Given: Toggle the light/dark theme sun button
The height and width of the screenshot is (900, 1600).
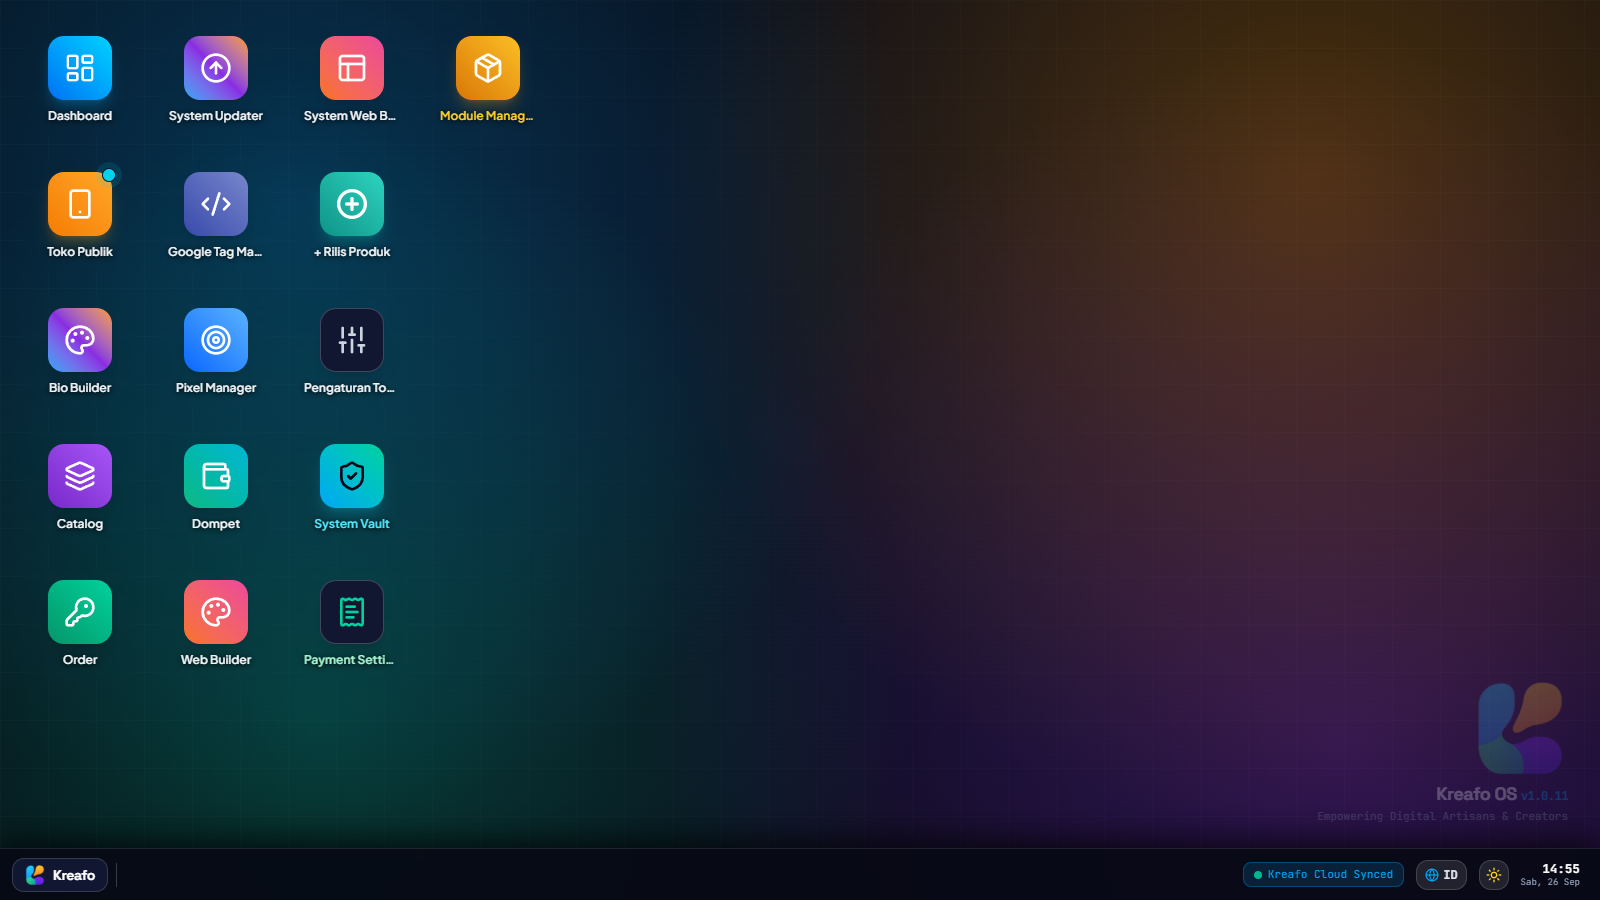Looking at the screenshot, I should click(1494, 875).
